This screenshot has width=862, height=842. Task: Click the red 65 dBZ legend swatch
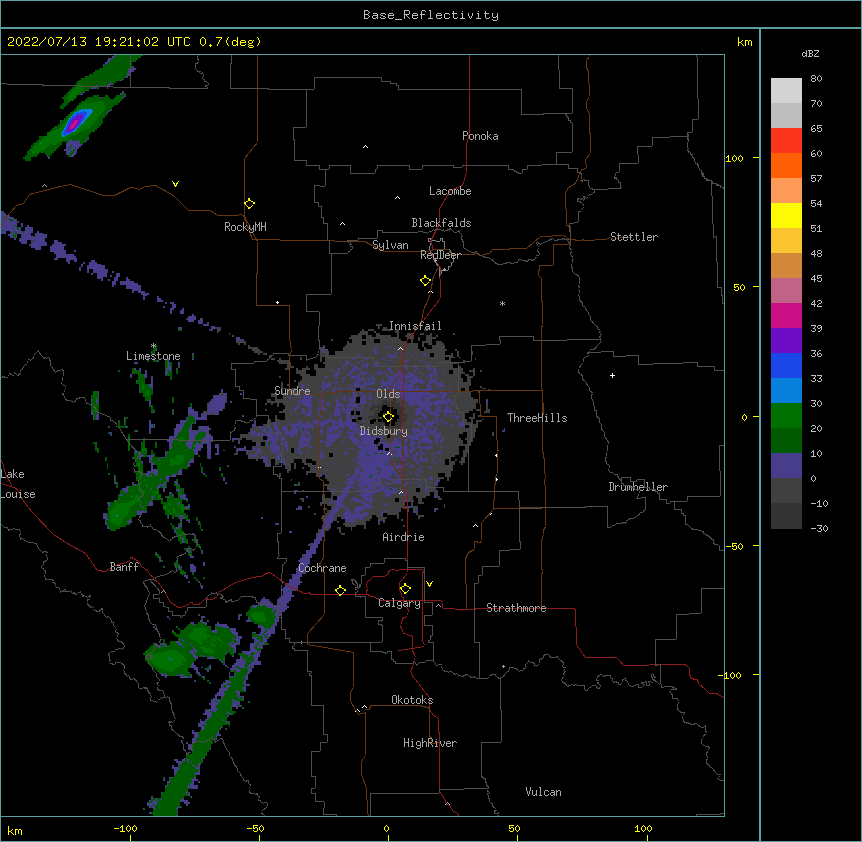pyautogui.click(x=786, y=141)
